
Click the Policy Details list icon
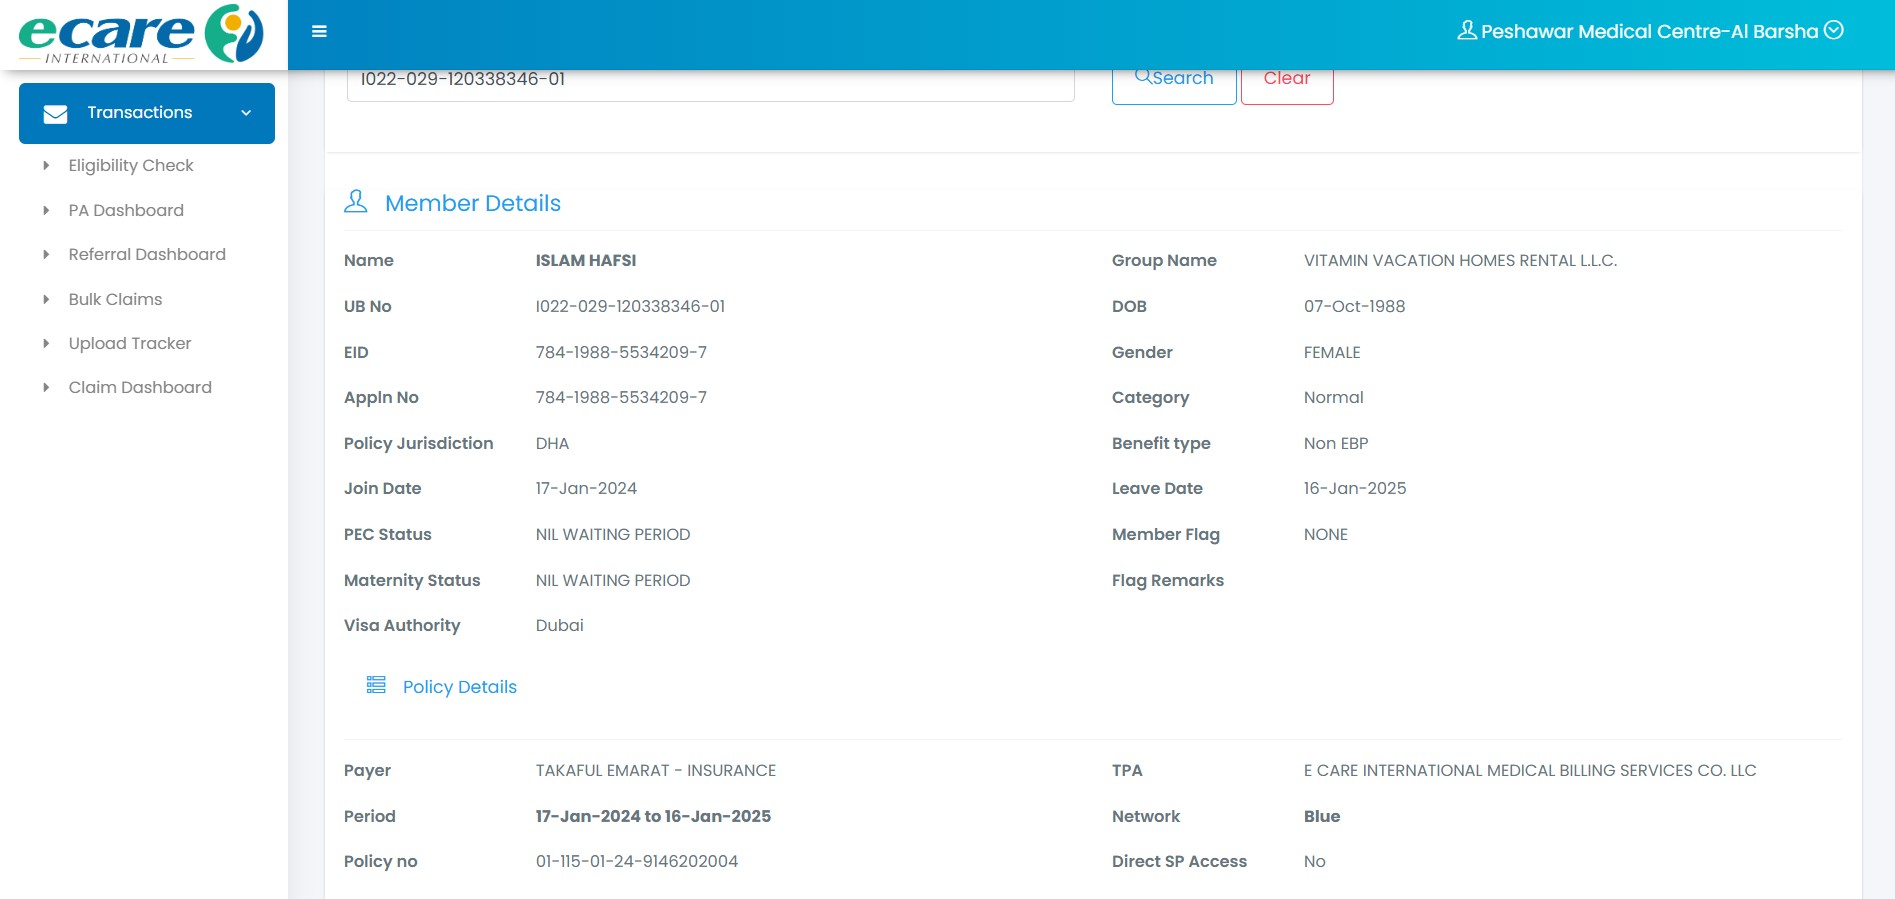tap(376, 685)
